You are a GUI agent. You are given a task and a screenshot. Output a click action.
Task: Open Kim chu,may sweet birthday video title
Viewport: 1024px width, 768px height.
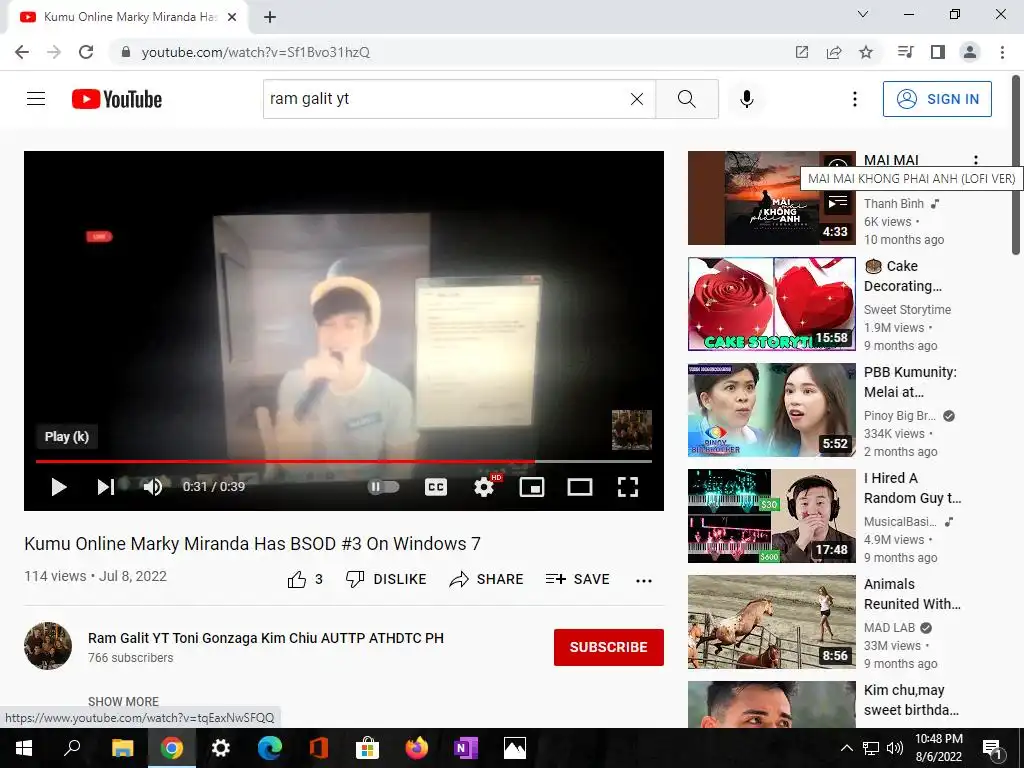911,700
